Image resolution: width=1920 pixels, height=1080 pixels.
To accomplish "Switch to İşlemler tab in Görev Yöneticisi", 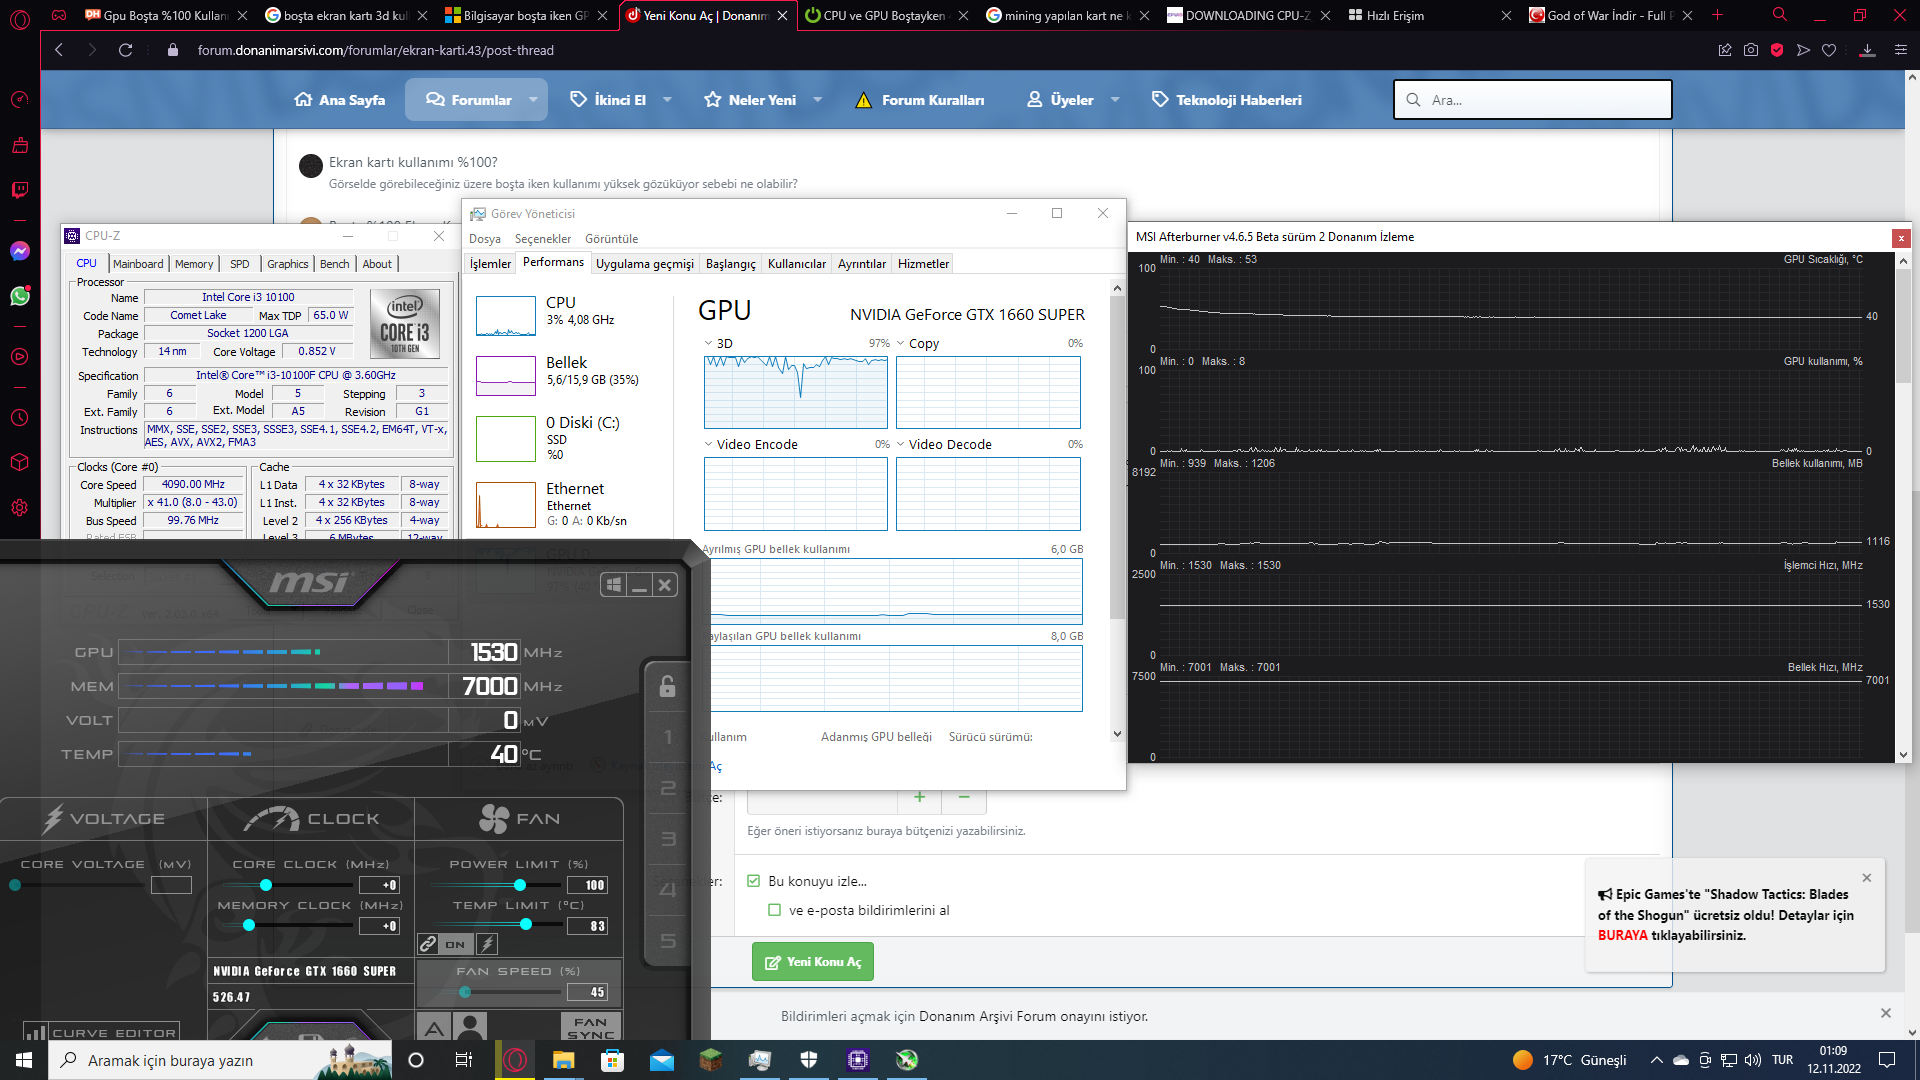I will pos(491,264).
